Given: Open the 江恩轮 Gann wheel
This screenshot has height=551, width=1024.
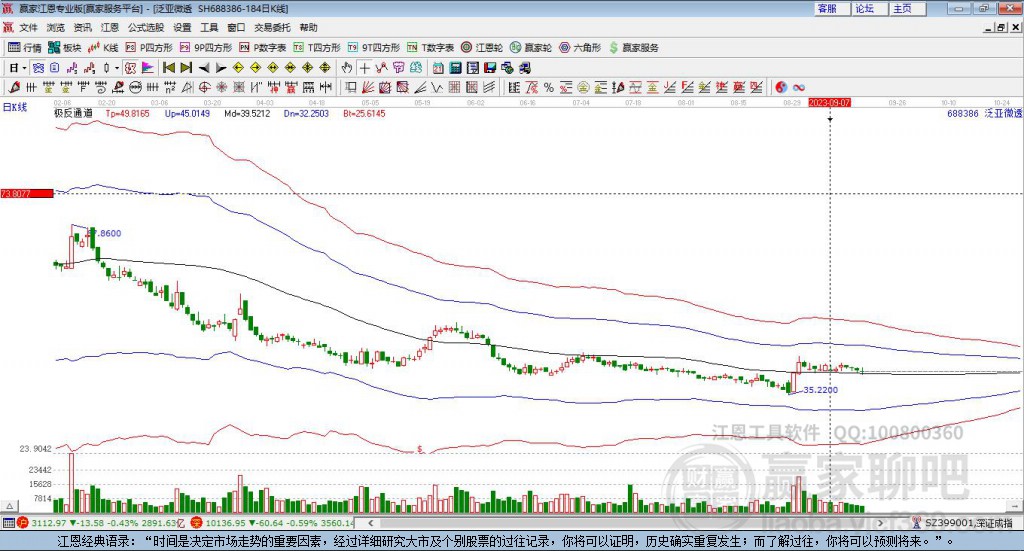Looking at the screenshot, I should [x=482, y=48].
